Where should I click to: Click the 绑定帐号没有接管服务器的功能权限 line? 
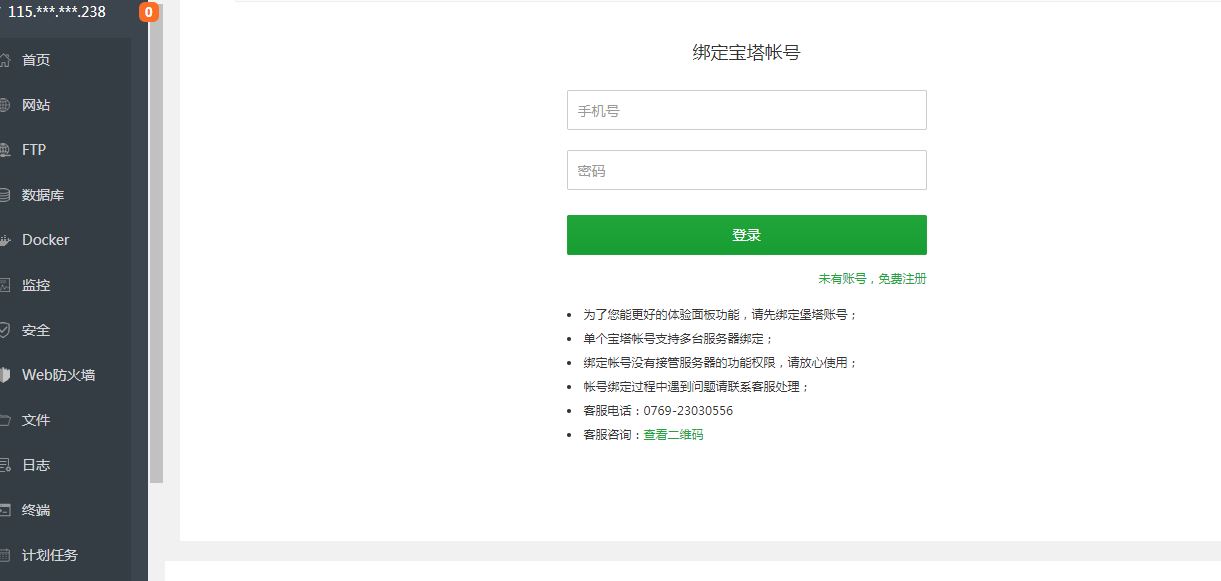(x=721, y=363)
